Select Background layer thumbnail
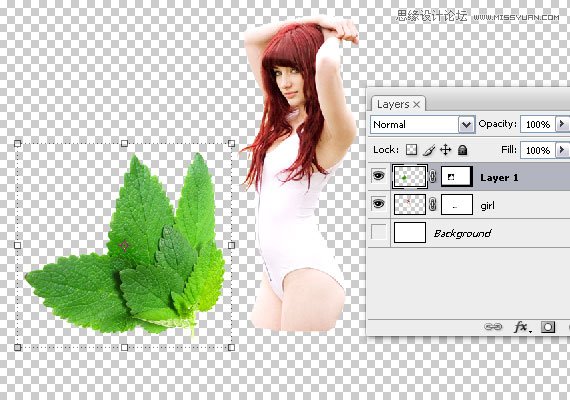This screenshot has width=570, height=400. click(x=410, y=232)
